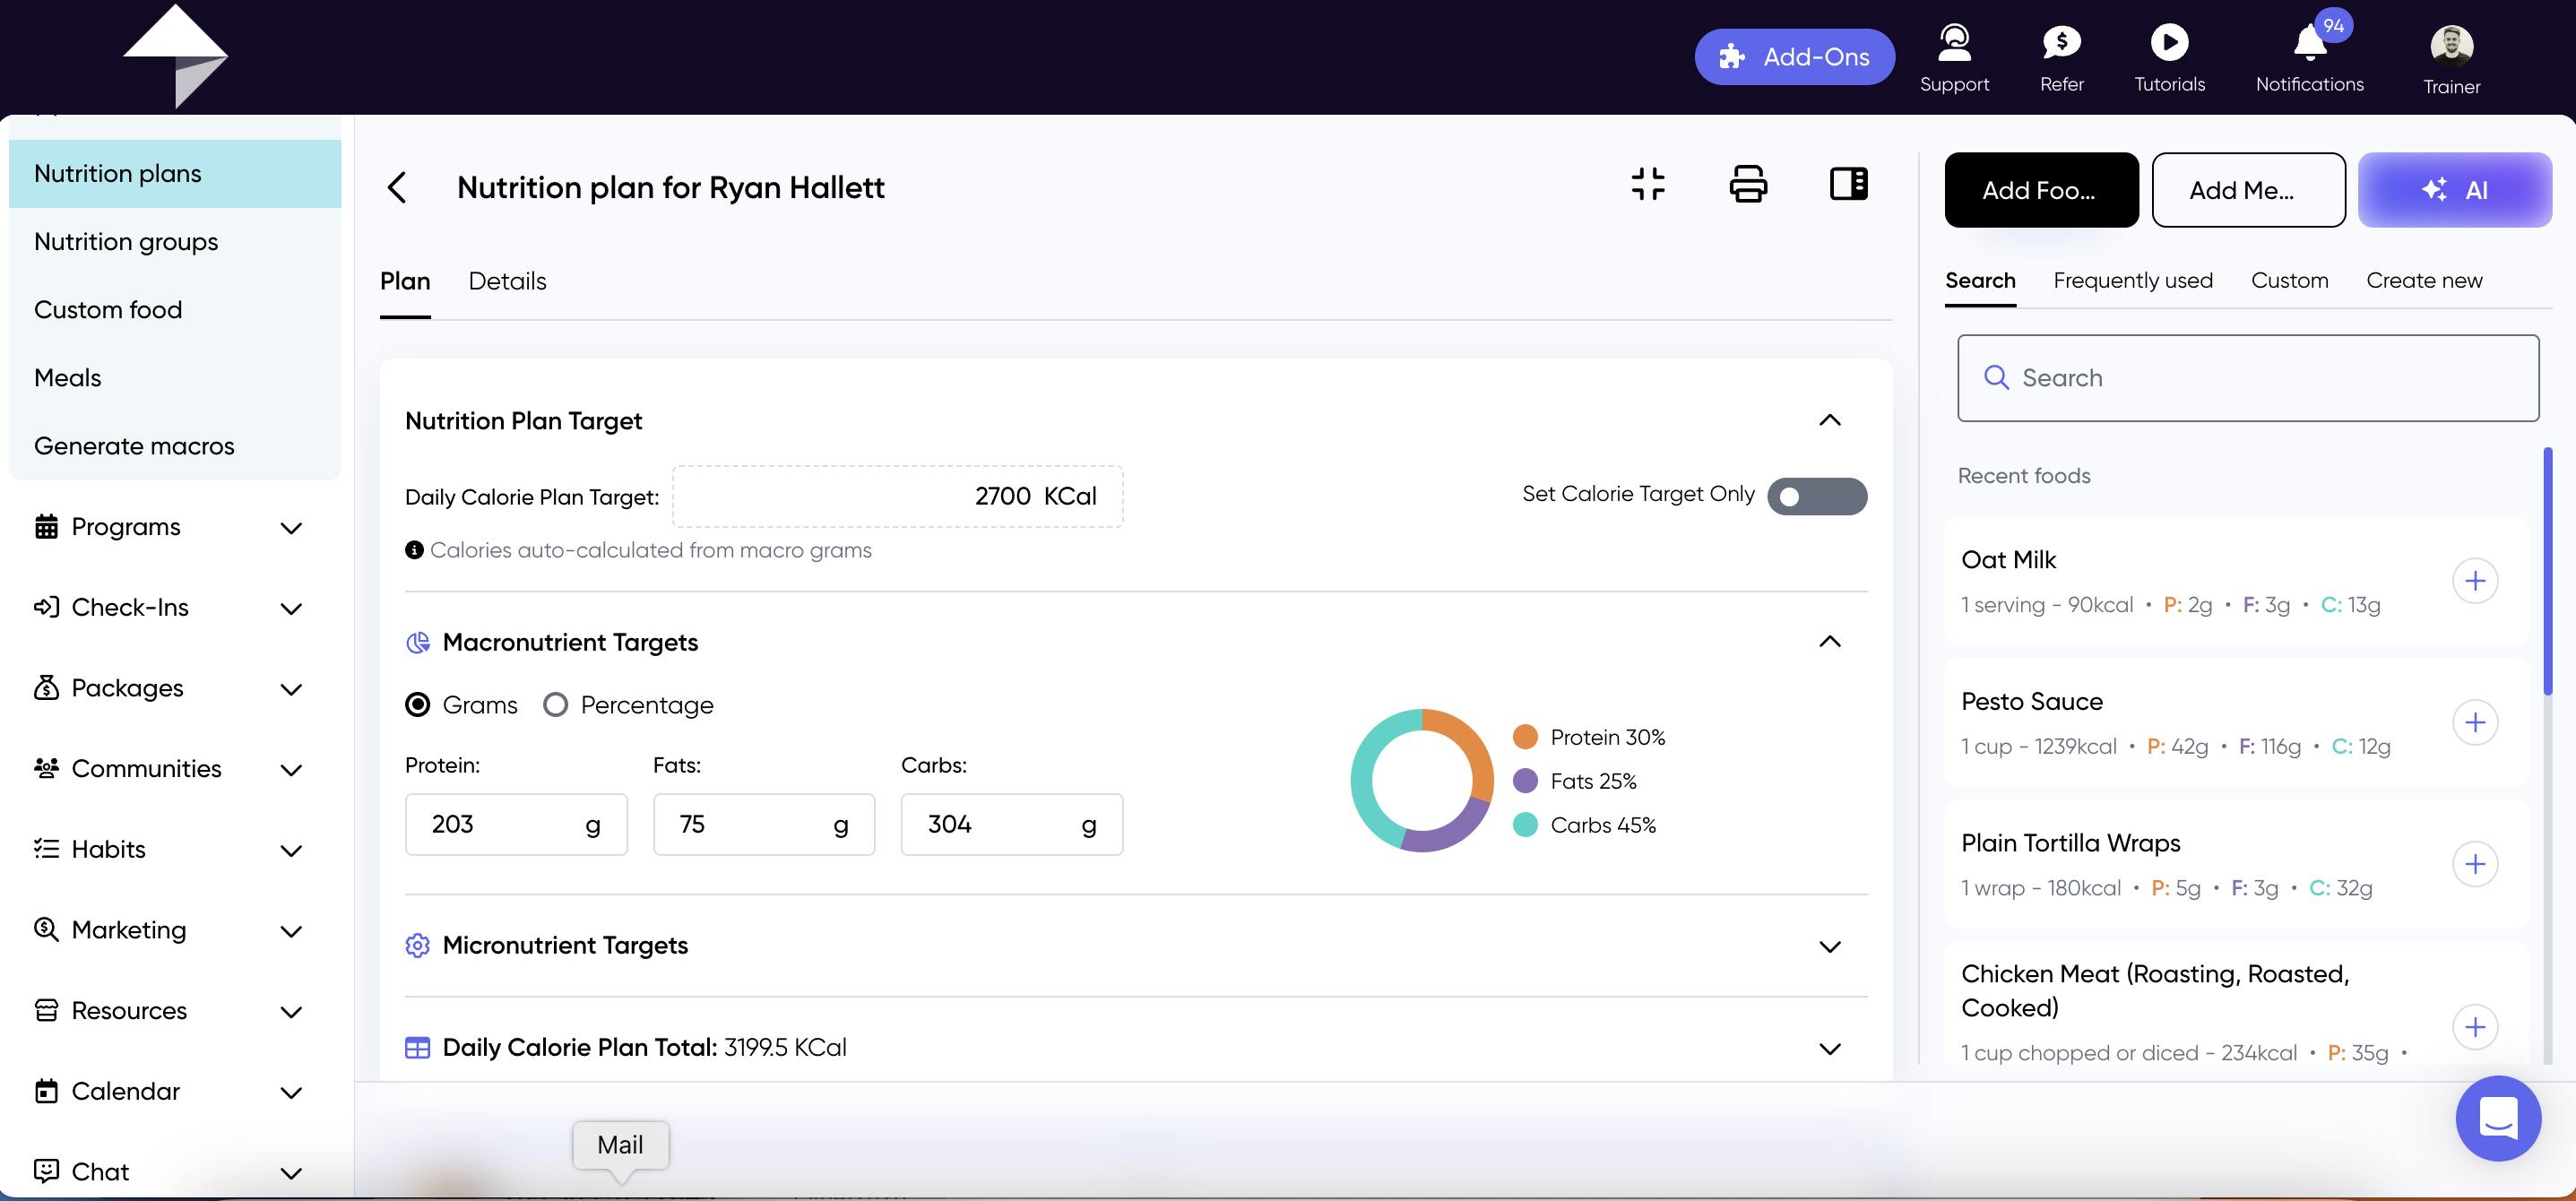Click the AI button
The image size is (2576, 1201).
pyautogui.click(x=2454, y=190)
